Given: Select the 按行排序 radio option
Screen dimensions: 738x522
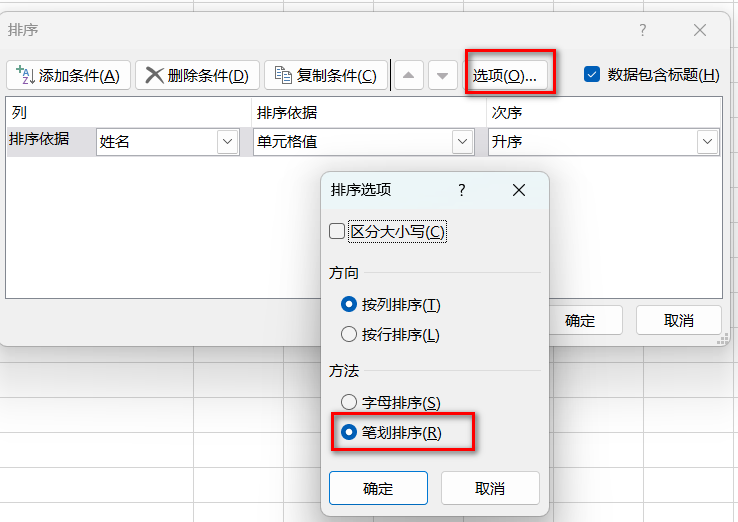Looking at the screenshot, I should coord(349,334).
